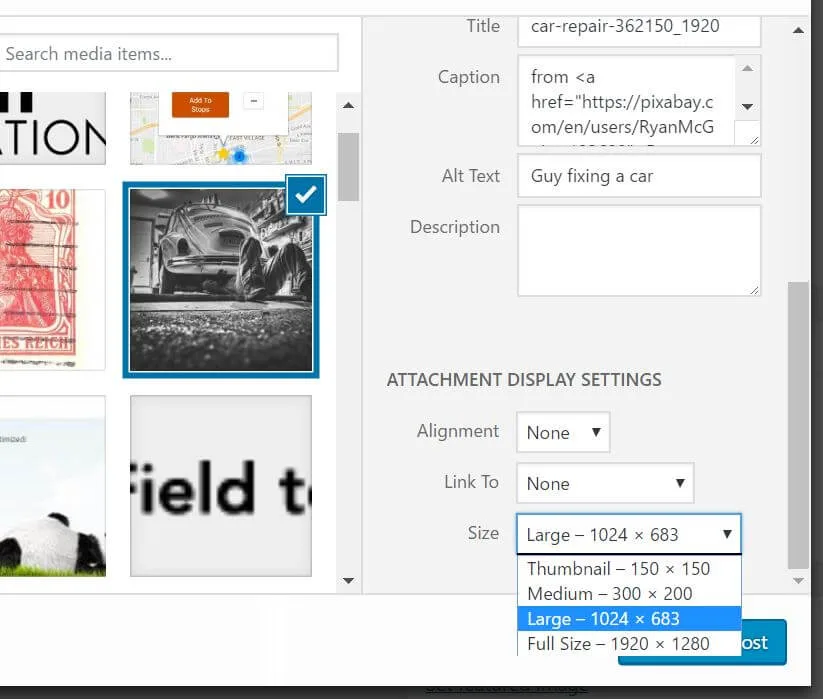Collapse the Size dropdown options
Image resolution: width=823 pixels, height=699 pixels.
[x=627, y=534]
